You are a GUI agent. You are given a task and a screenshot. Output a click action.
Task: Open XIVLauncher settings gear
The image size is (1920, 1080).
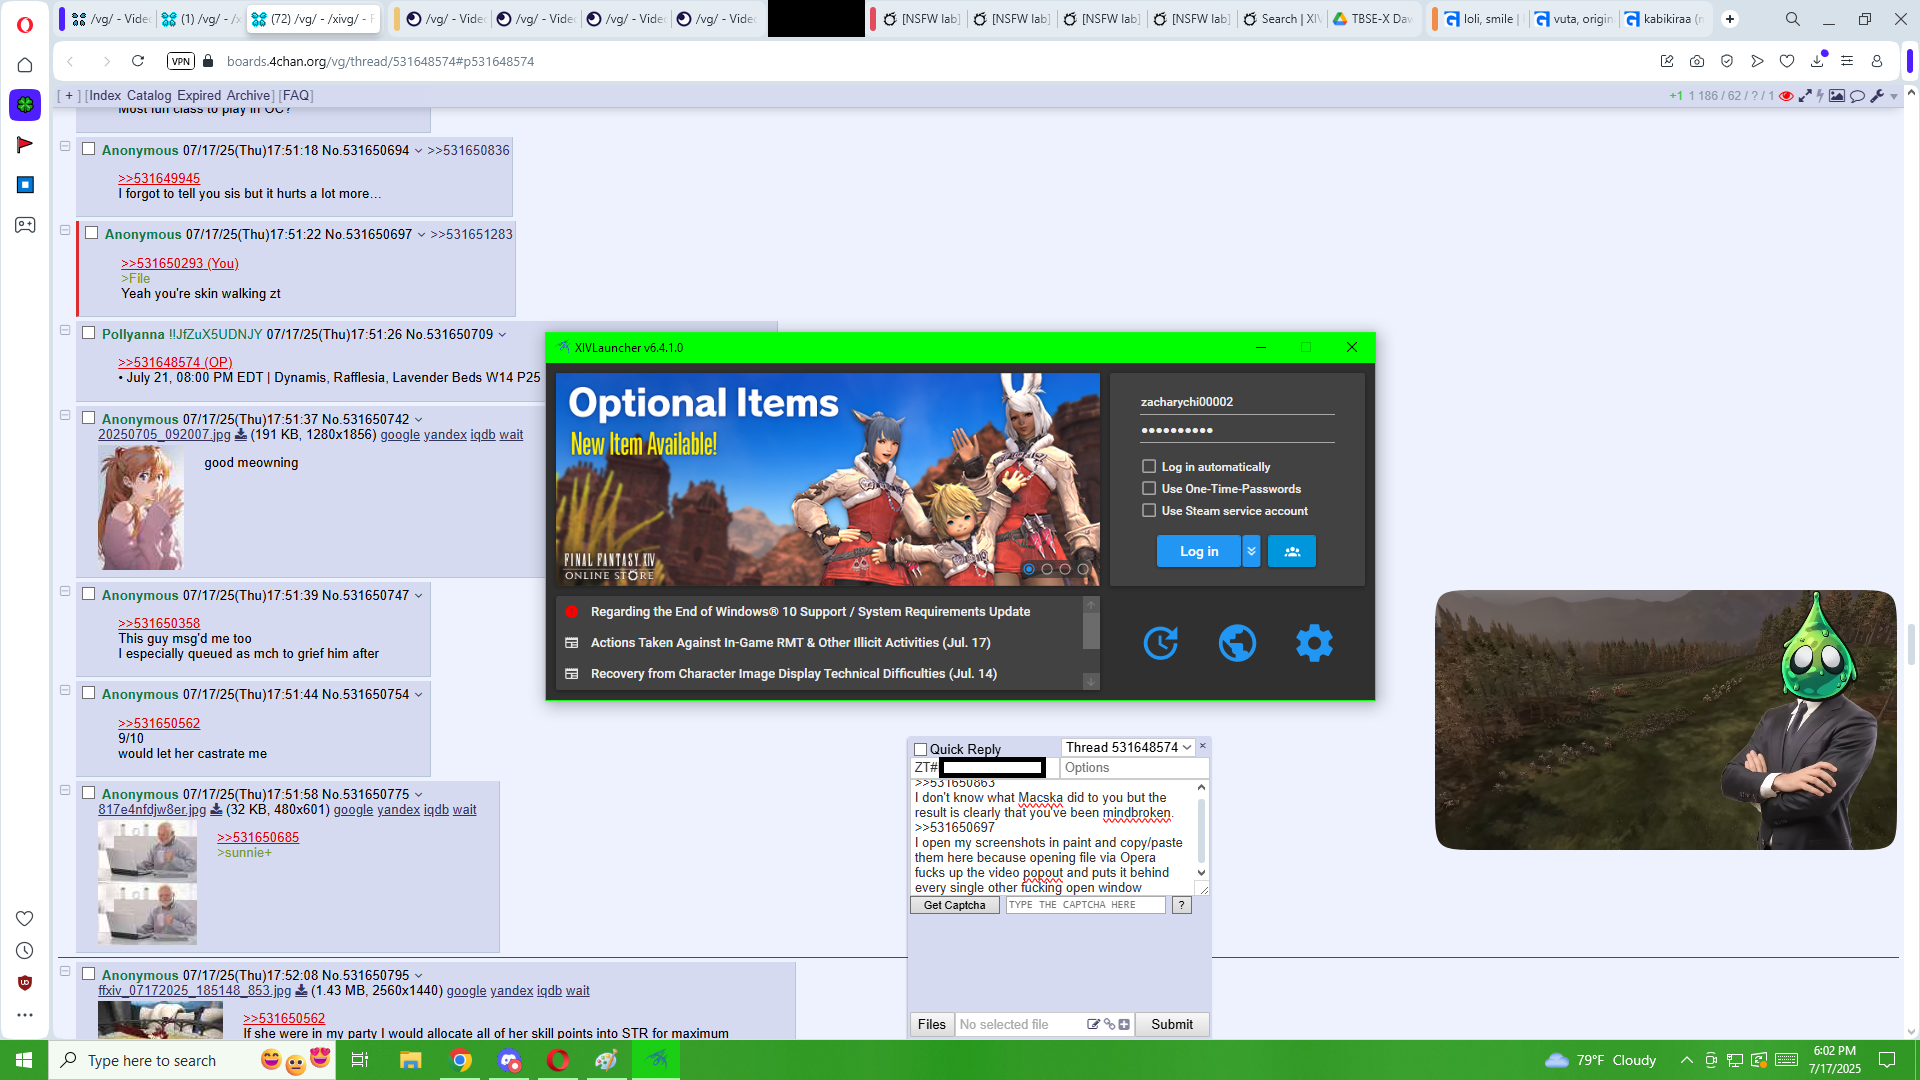point(1314,643)
